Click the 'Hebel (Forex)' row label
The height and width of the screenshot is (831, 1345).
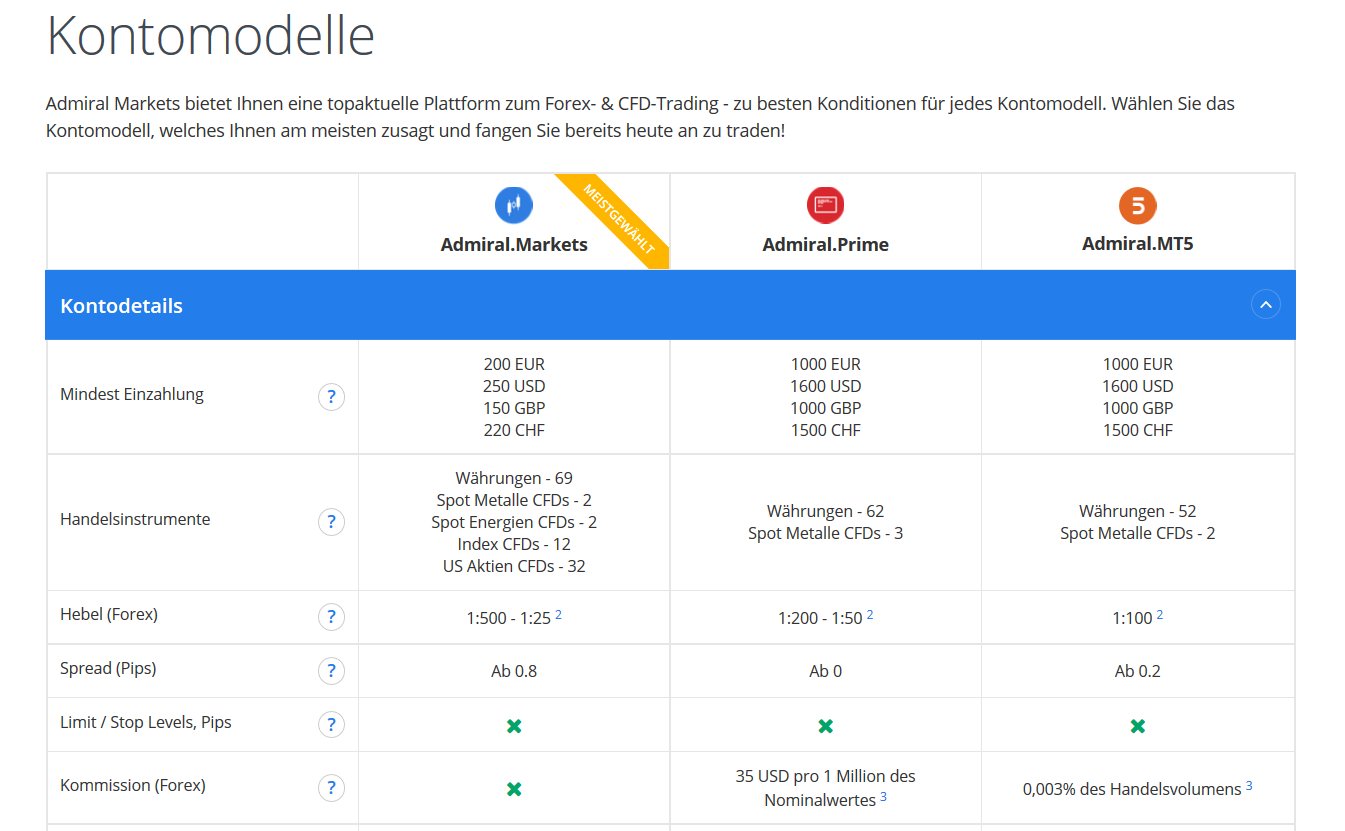click(109, 614)
